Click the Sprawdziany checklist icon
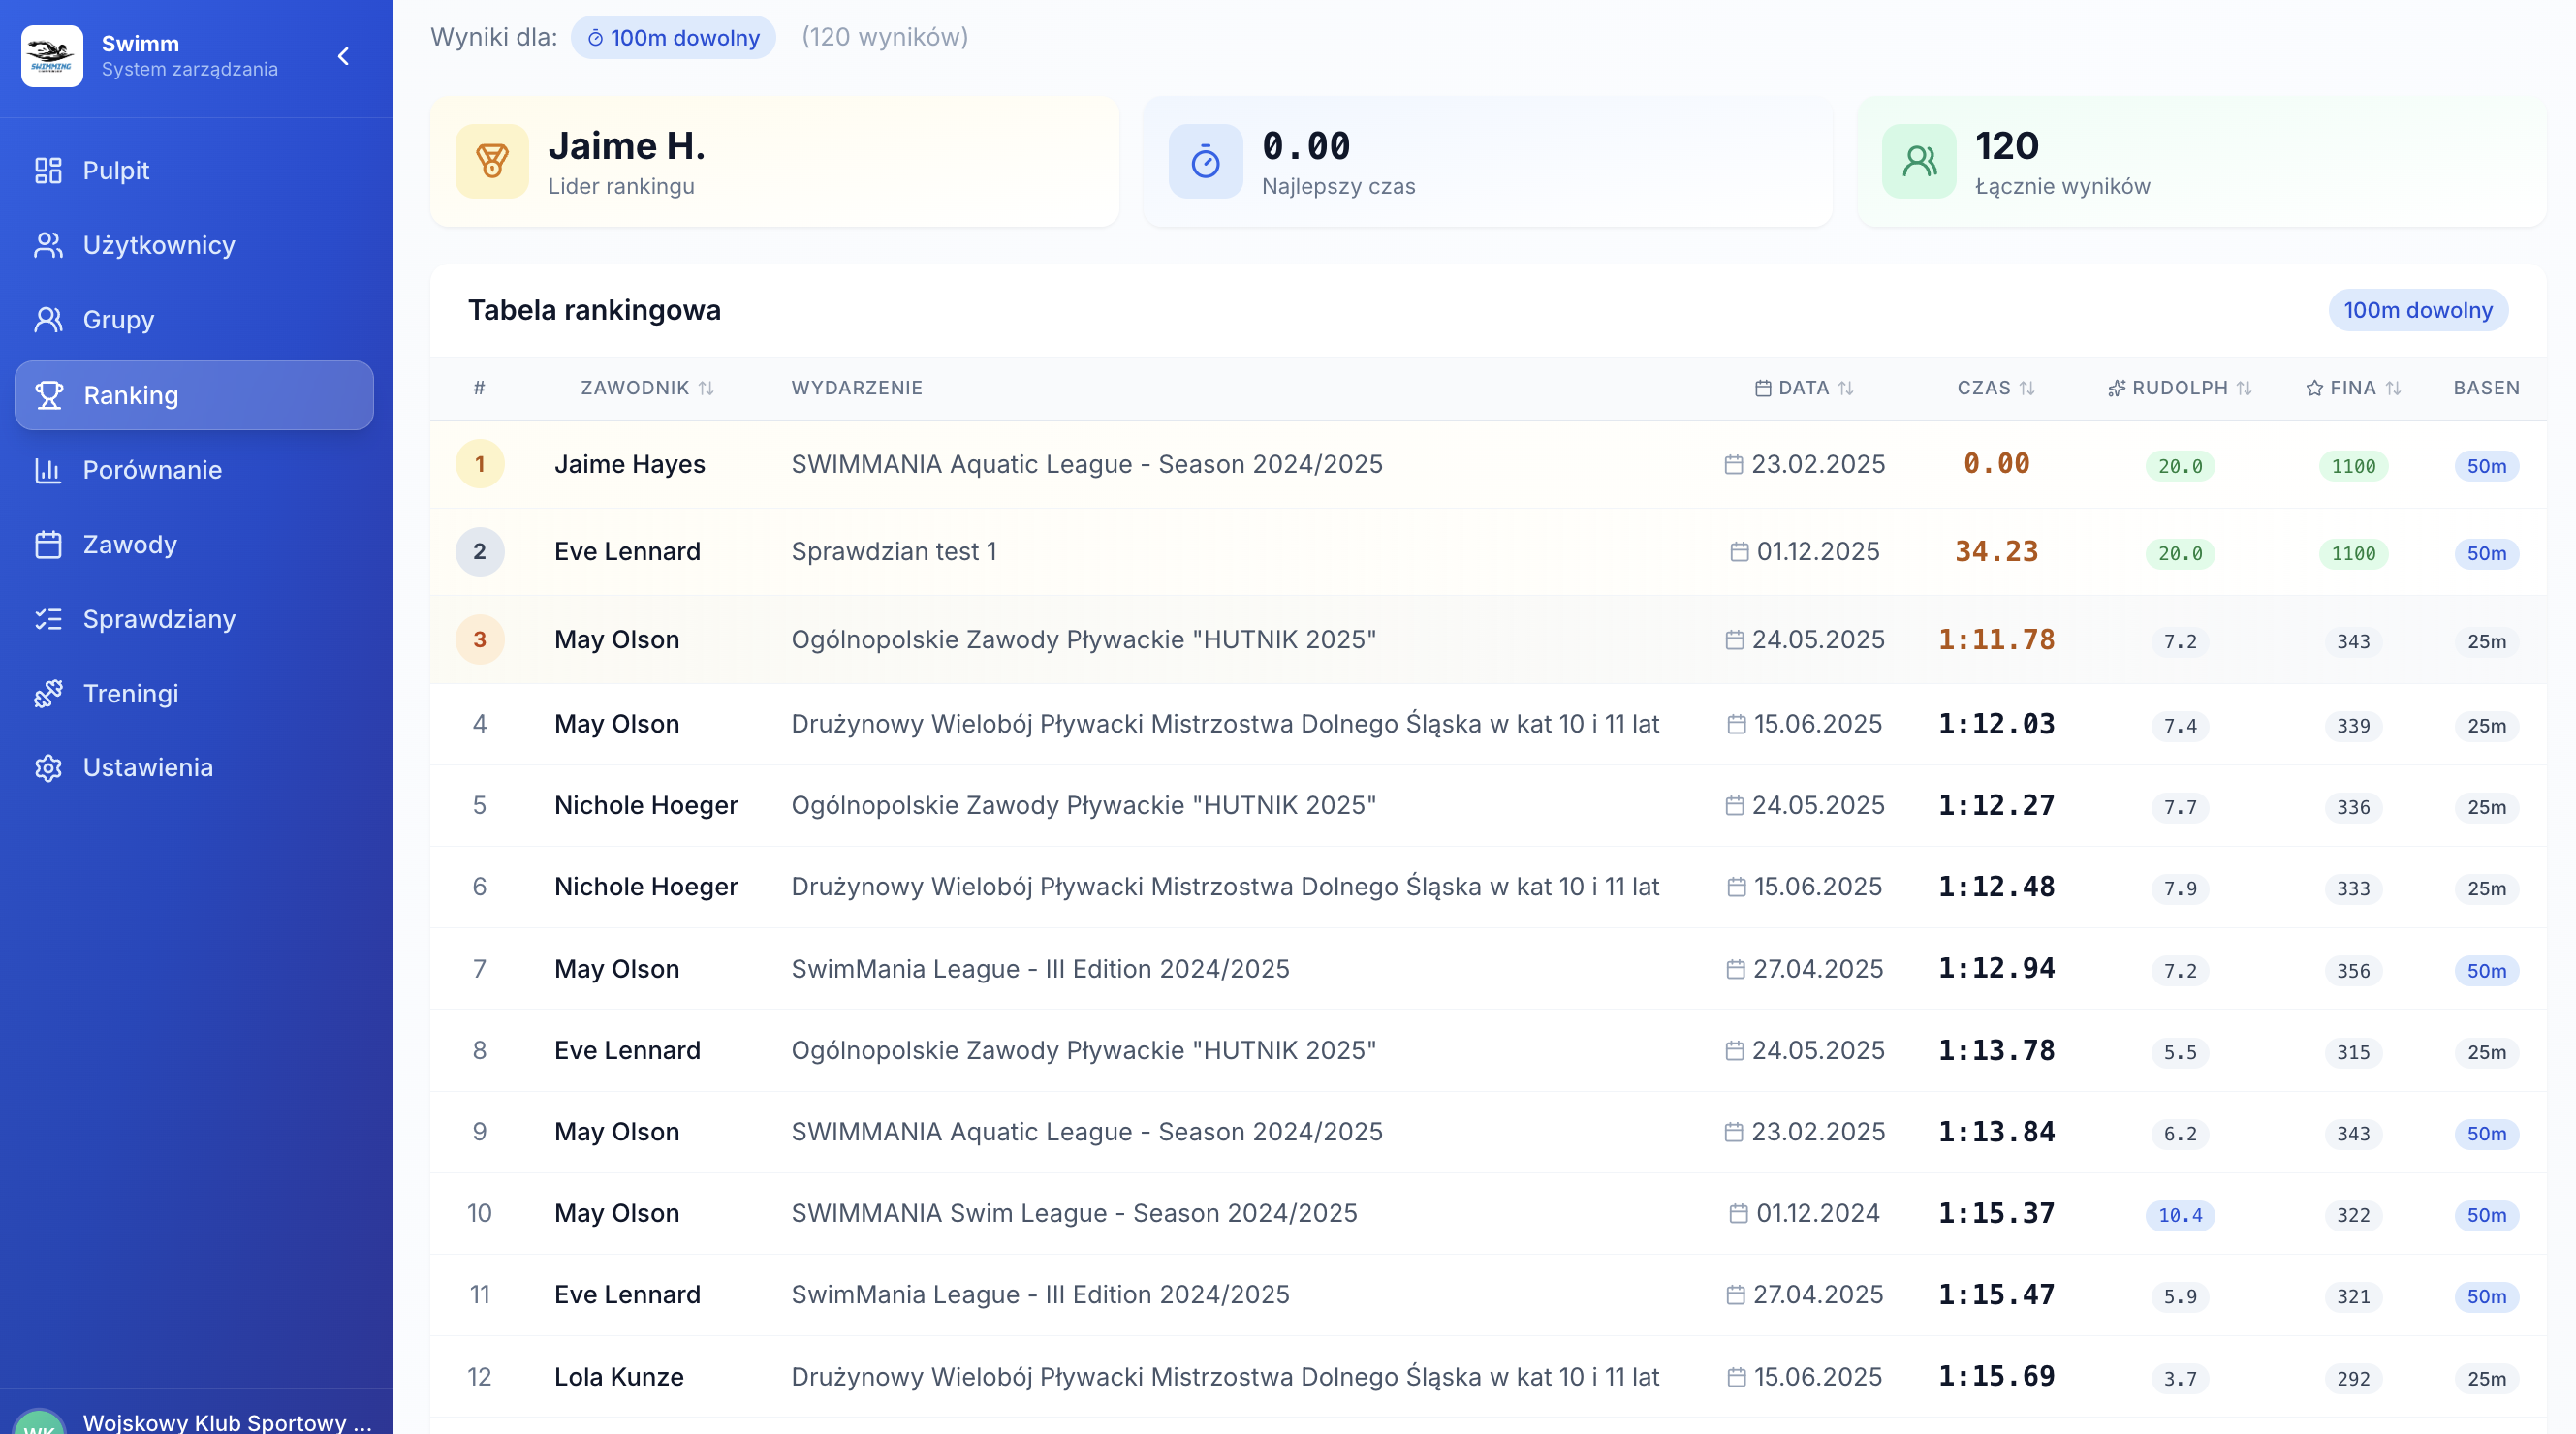2576x1434 pixels. (x=48, y=619)
